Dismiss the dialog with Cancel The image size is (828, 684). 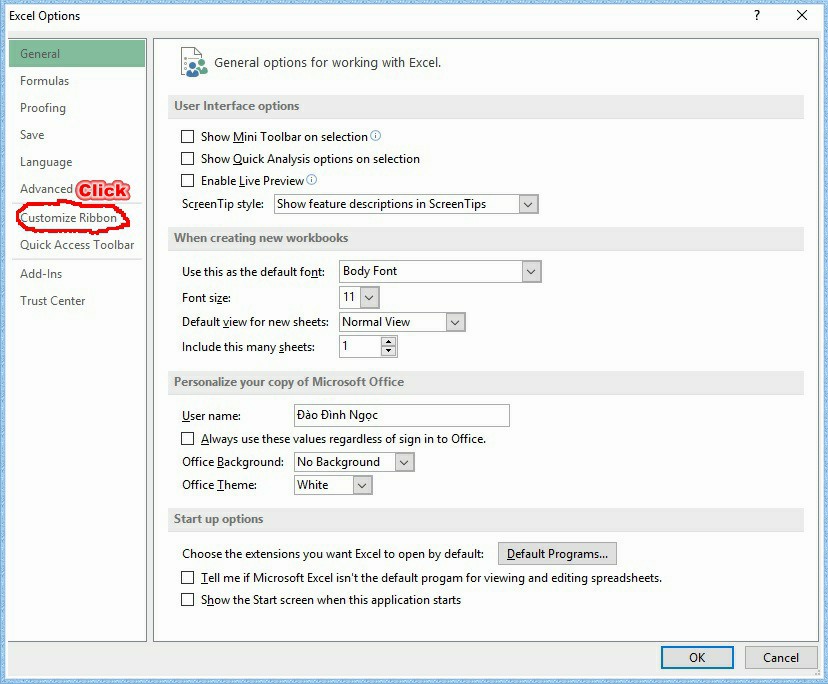(x=780, y=658)
